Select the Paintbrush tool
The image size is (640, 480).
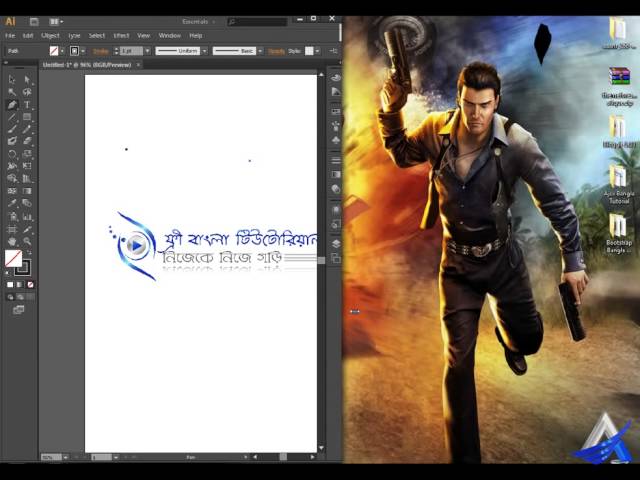12,129
